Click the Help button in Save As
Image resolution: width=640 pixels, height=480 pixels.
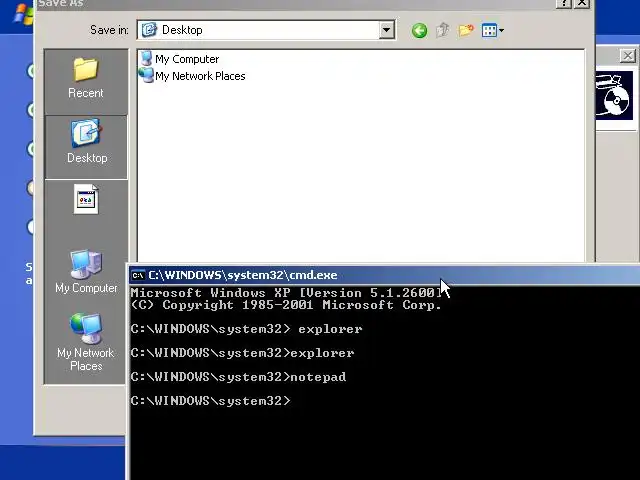564,3
